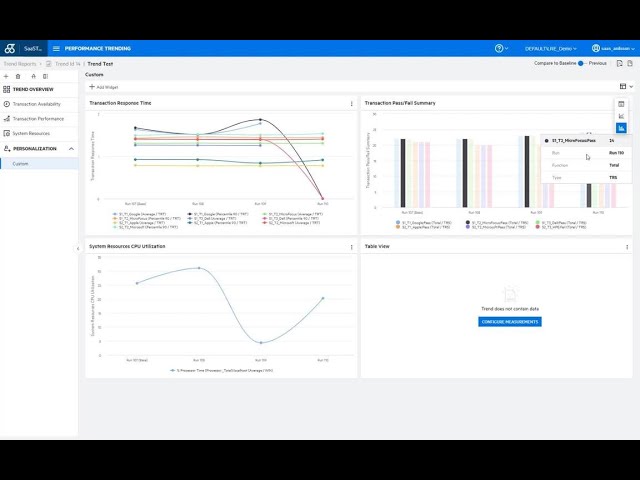Open Transaction Performance view

[39, 119]
